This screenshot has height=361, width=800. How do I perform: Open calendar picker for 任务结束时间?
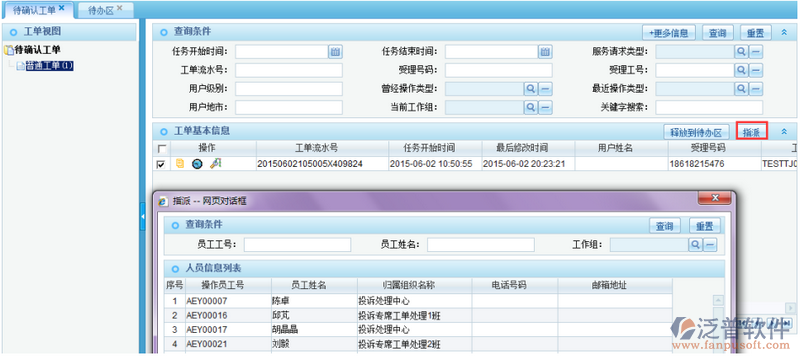click(x=545, y=51)
